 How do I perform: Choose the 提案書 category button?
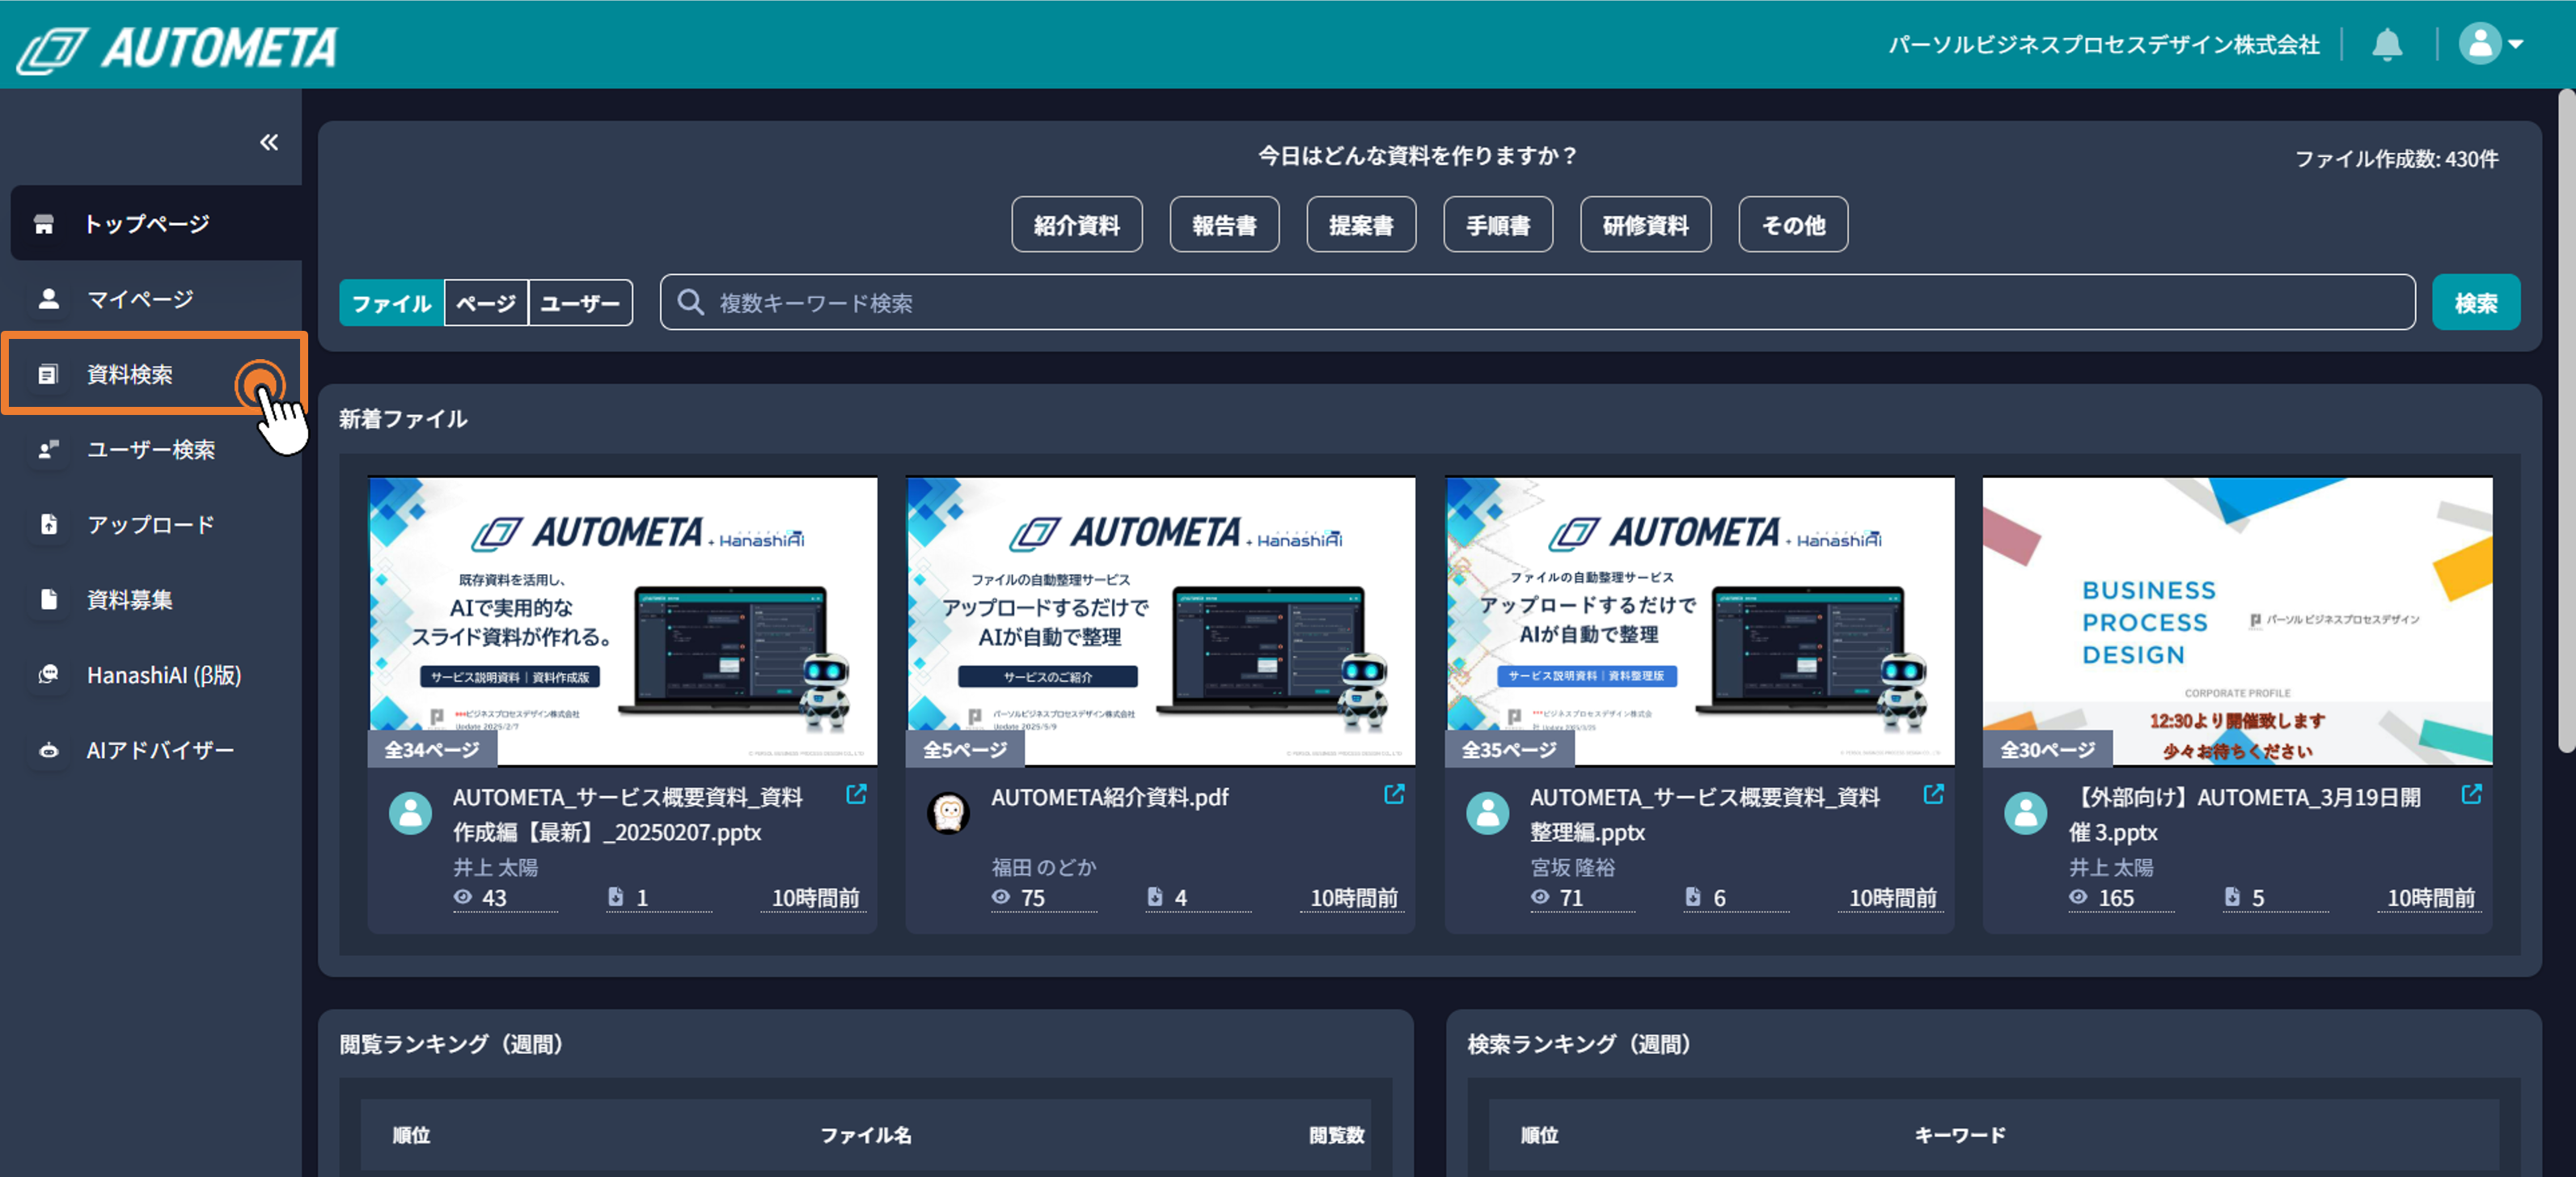point(1361,225)
